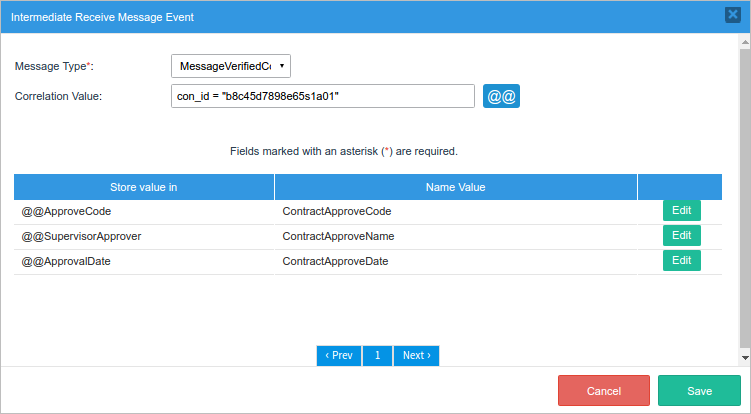Close the Intermediate Receive Message Event dialog
Viewport: 751px width, 414px height.
732,15
